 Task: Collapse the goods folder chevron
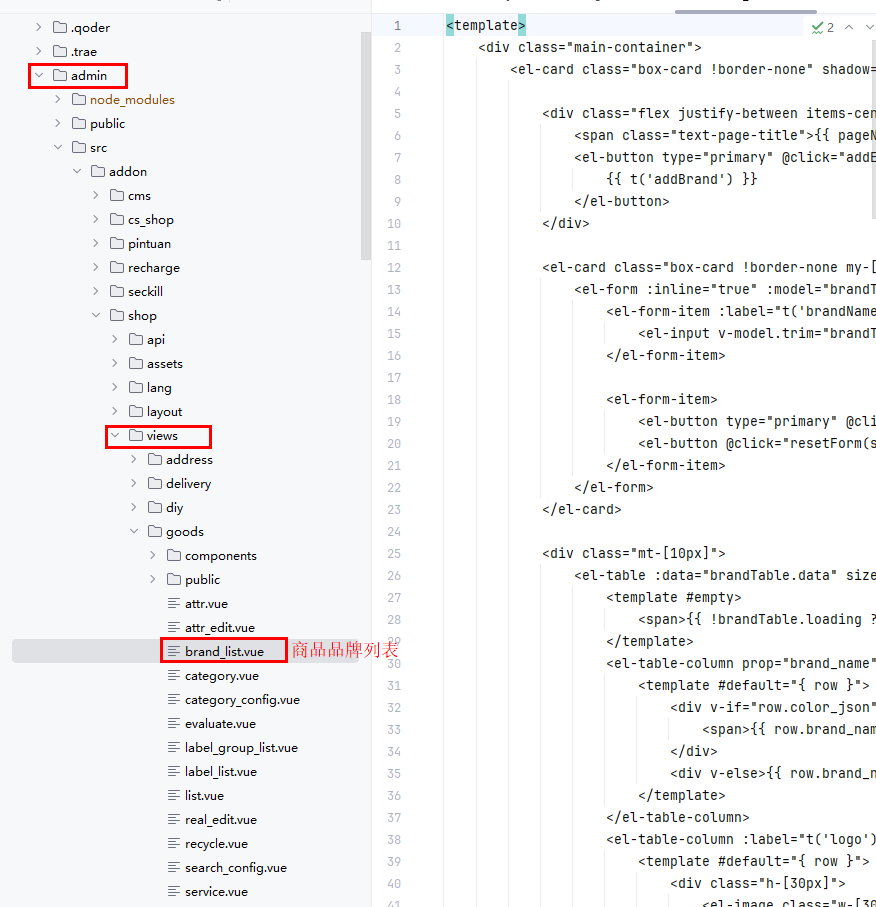pos(134,532)
